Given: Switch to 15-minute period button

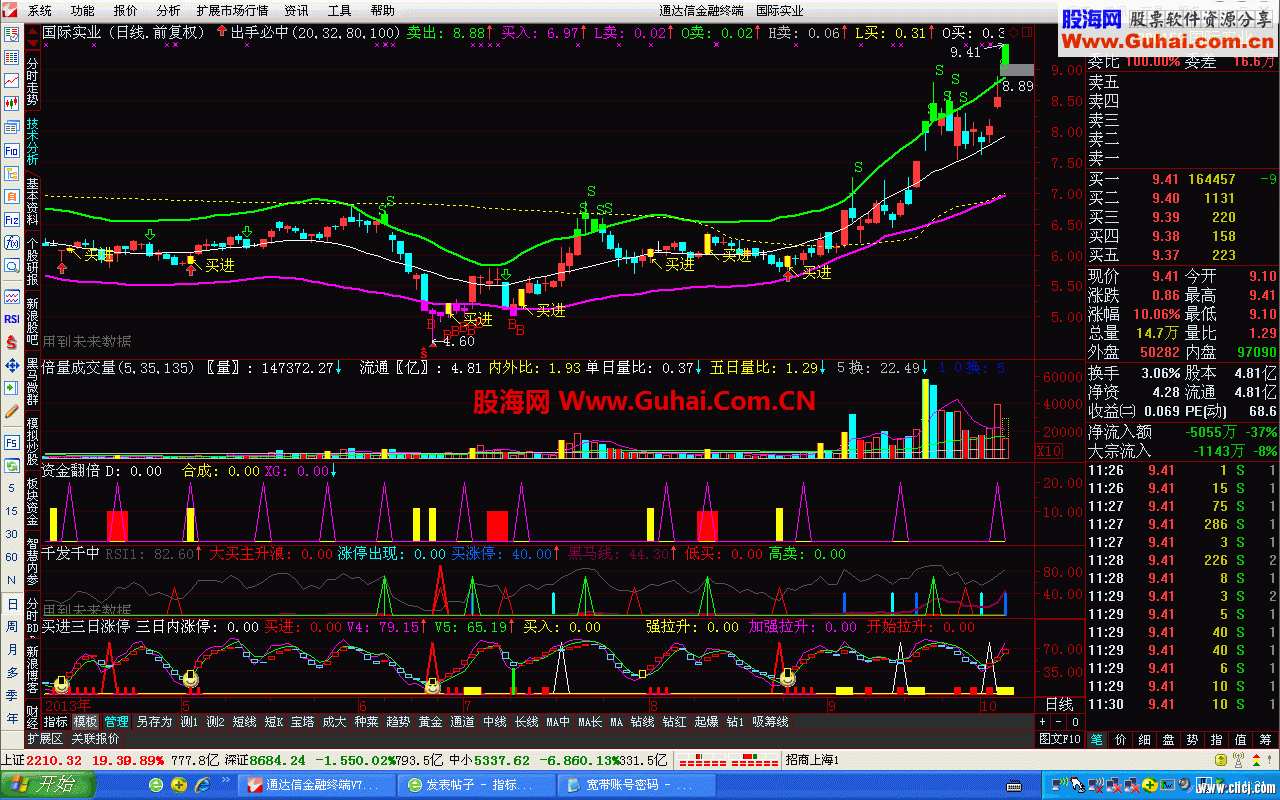Looking at the screenshot, I should point(12,512).
